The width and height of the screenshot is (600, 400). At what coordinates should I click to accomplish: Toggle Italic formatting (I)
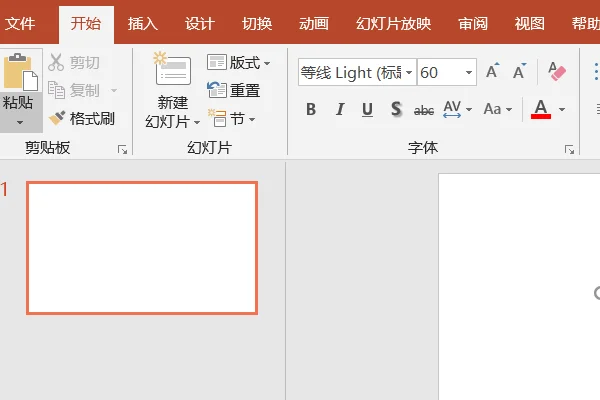(339, 109)
